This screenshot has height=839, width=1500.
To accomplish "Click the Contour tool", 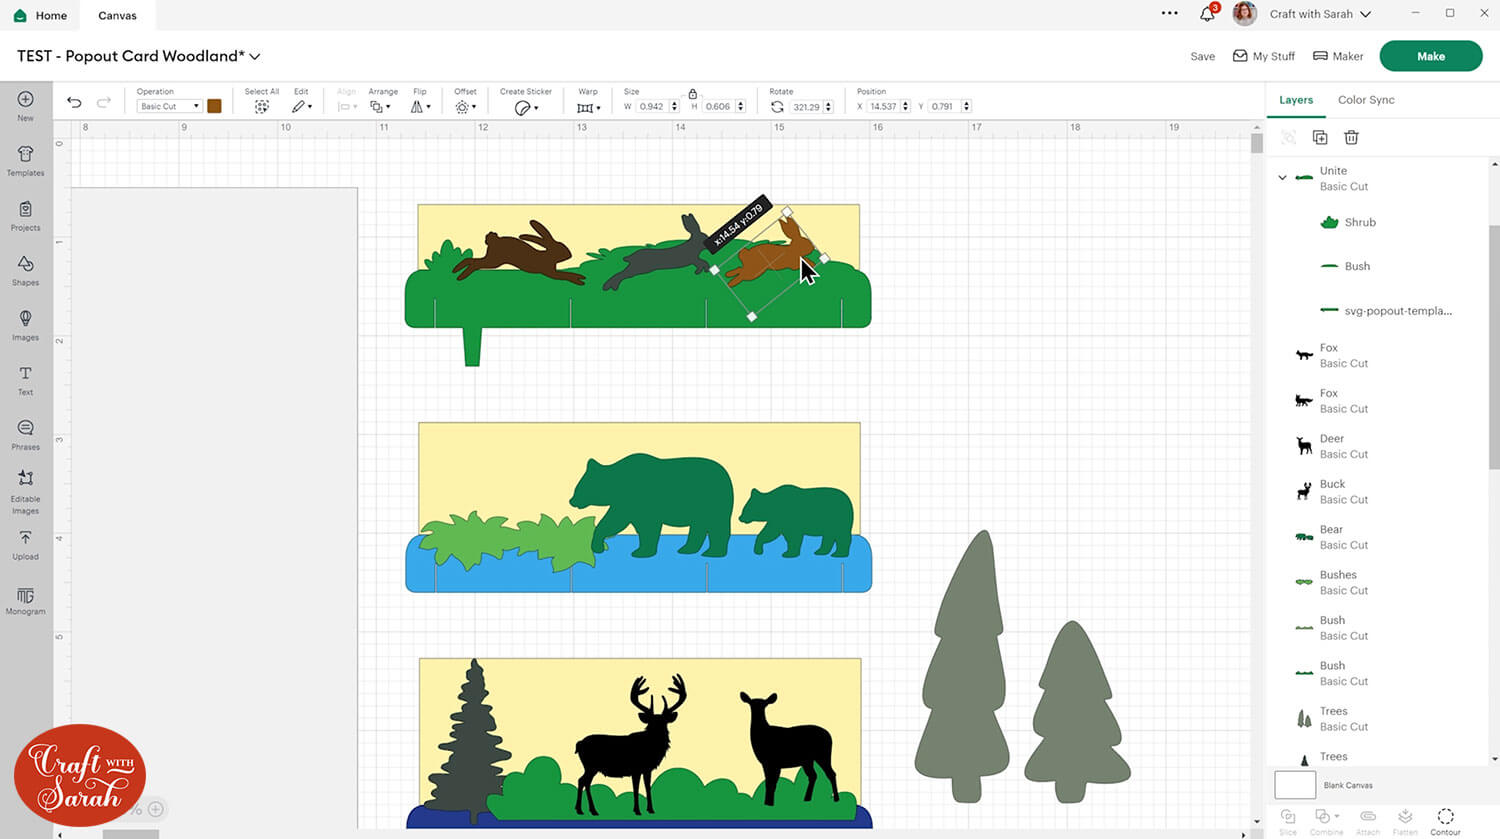I will (x=1445, y=820).
